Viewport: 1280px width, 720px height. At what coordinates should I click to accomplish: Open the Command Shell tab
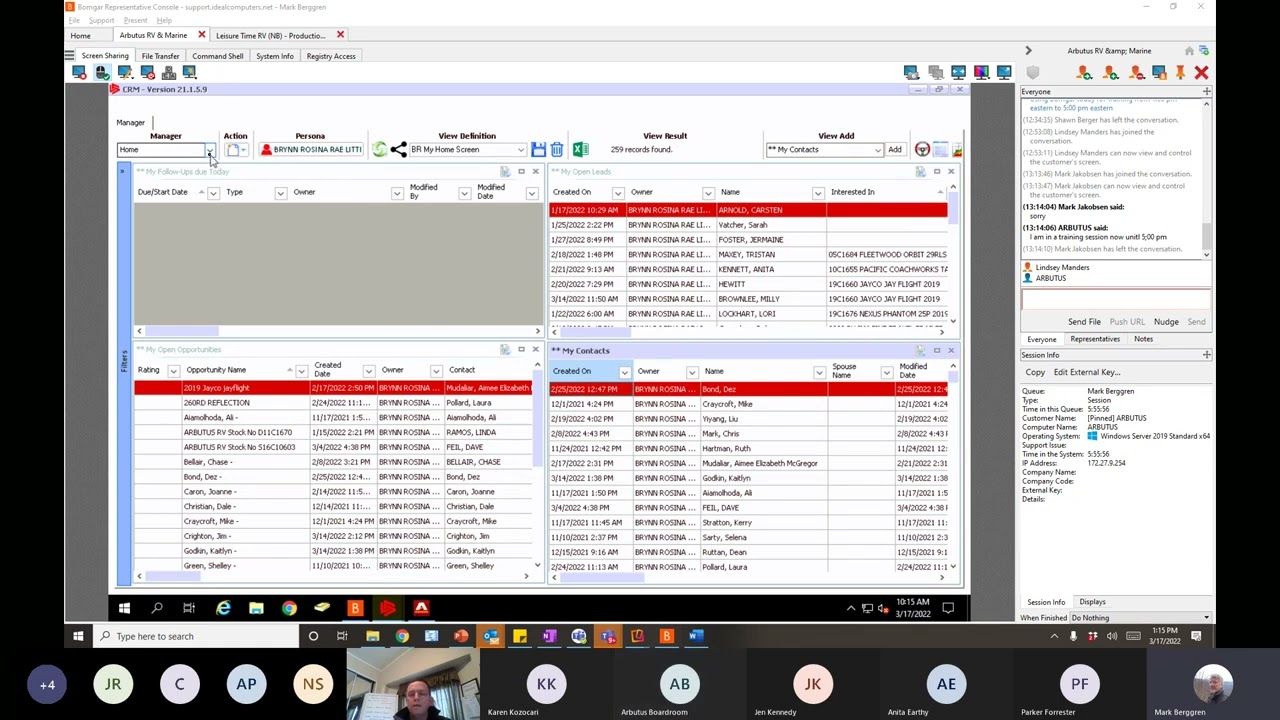[x=218, y=56]
